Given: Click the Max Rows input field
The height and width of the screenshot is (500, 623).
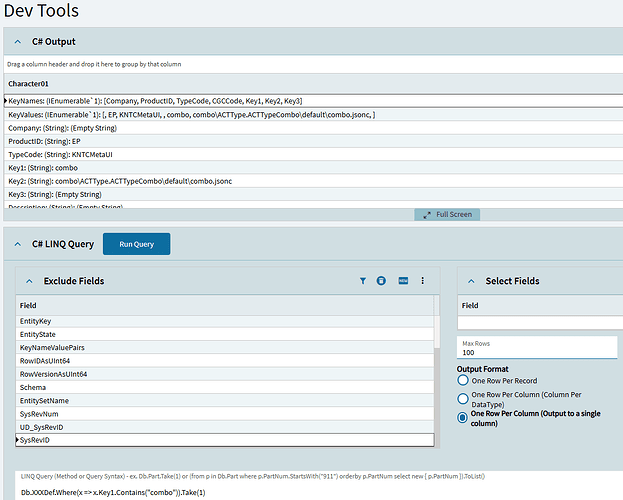Looking at the screenshot, I should 537,348.
